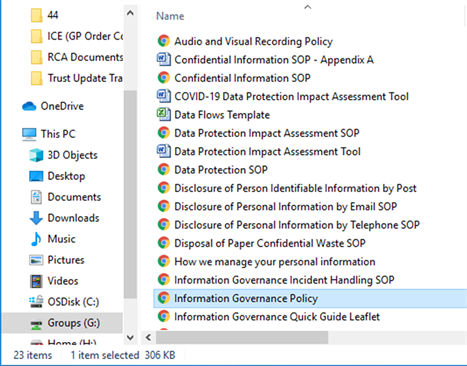Click Chrome icon for Data Protection Impact Assessment SOP
The width and height of the screenshot is (467, 366).
(164, 133)
